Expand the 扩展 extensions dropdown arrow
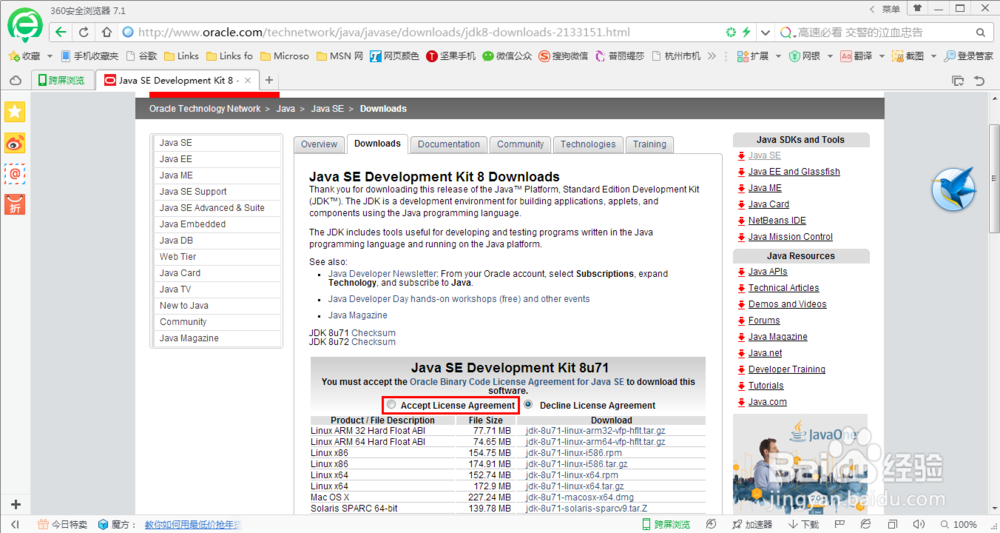 tap(777, 56)
